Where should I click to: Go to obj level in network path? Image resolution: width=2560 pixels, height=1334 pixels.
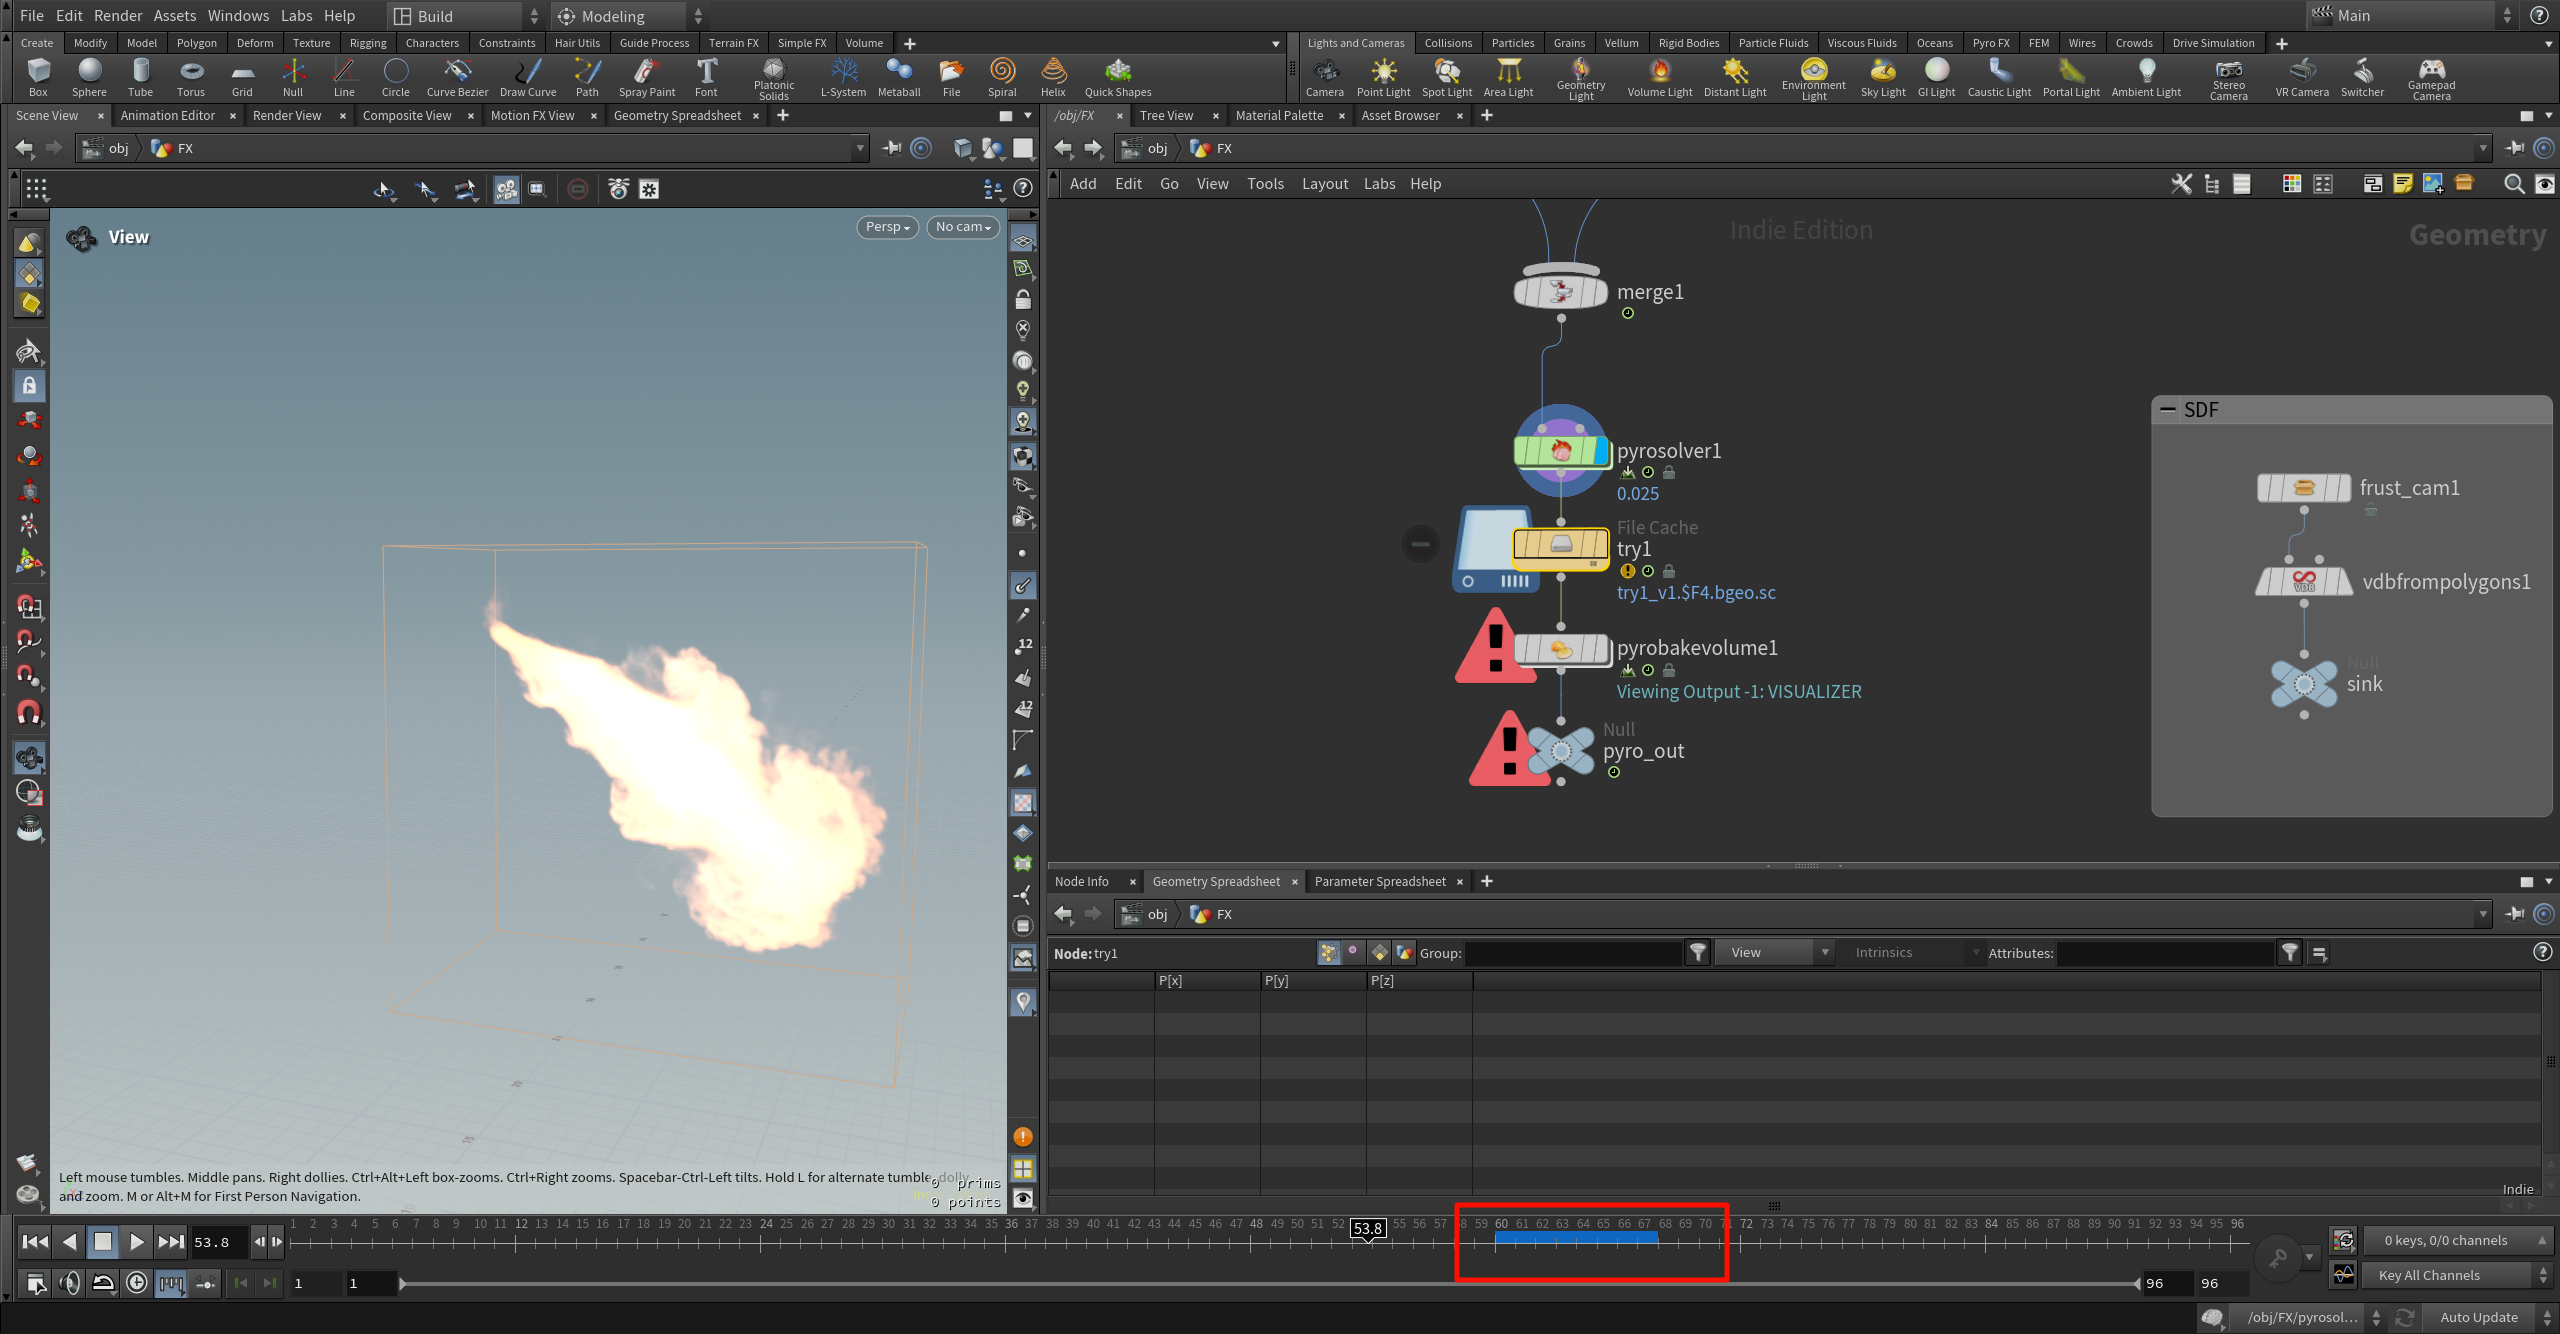[1147, 148]
